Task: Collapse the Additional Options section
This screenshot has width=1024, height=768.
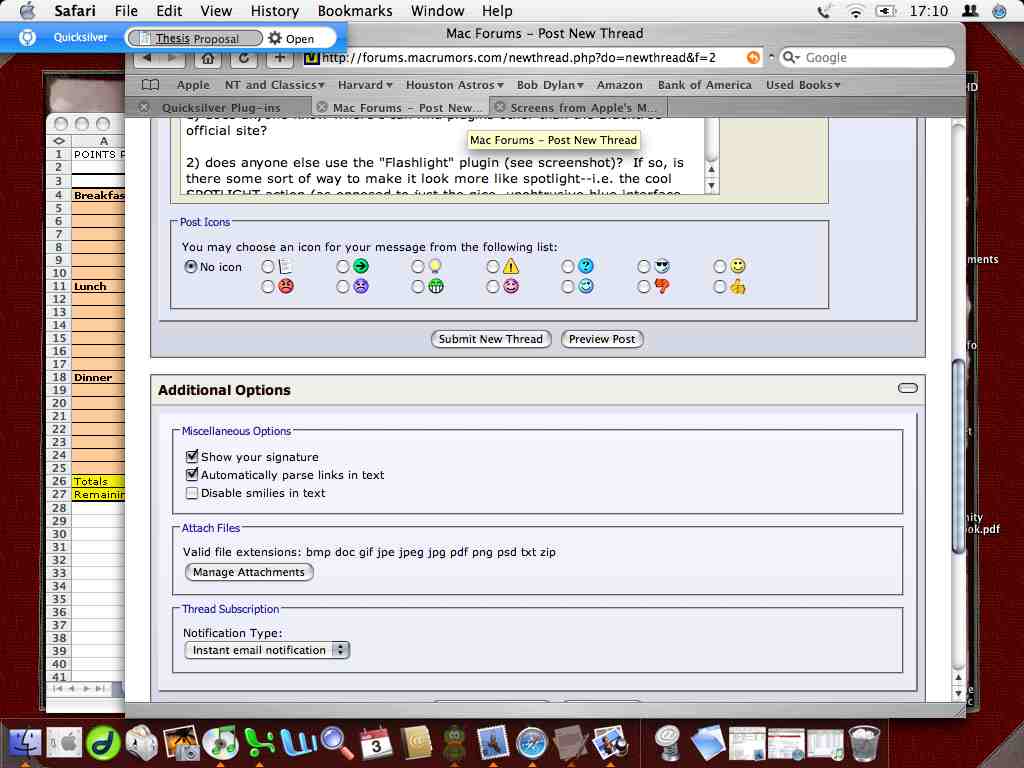Action: pos(907,388)
